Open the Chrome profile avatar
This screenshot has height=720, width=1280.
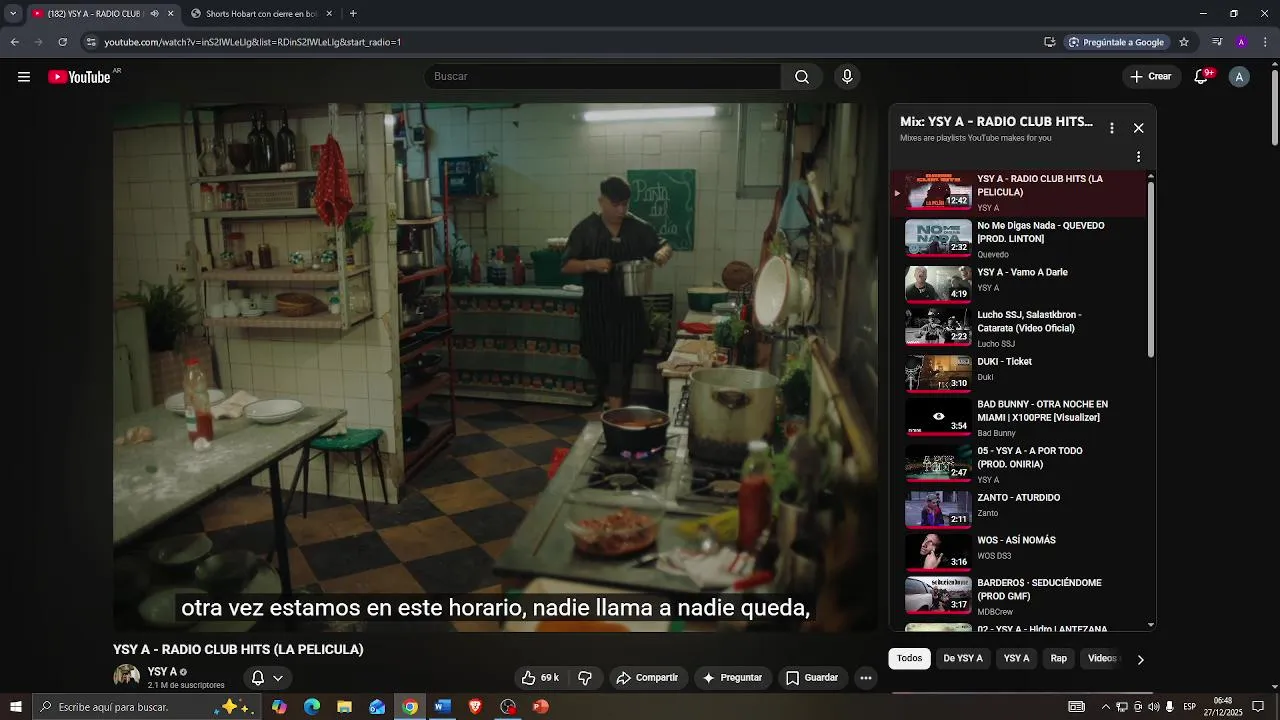click(x=1241, y=42)
